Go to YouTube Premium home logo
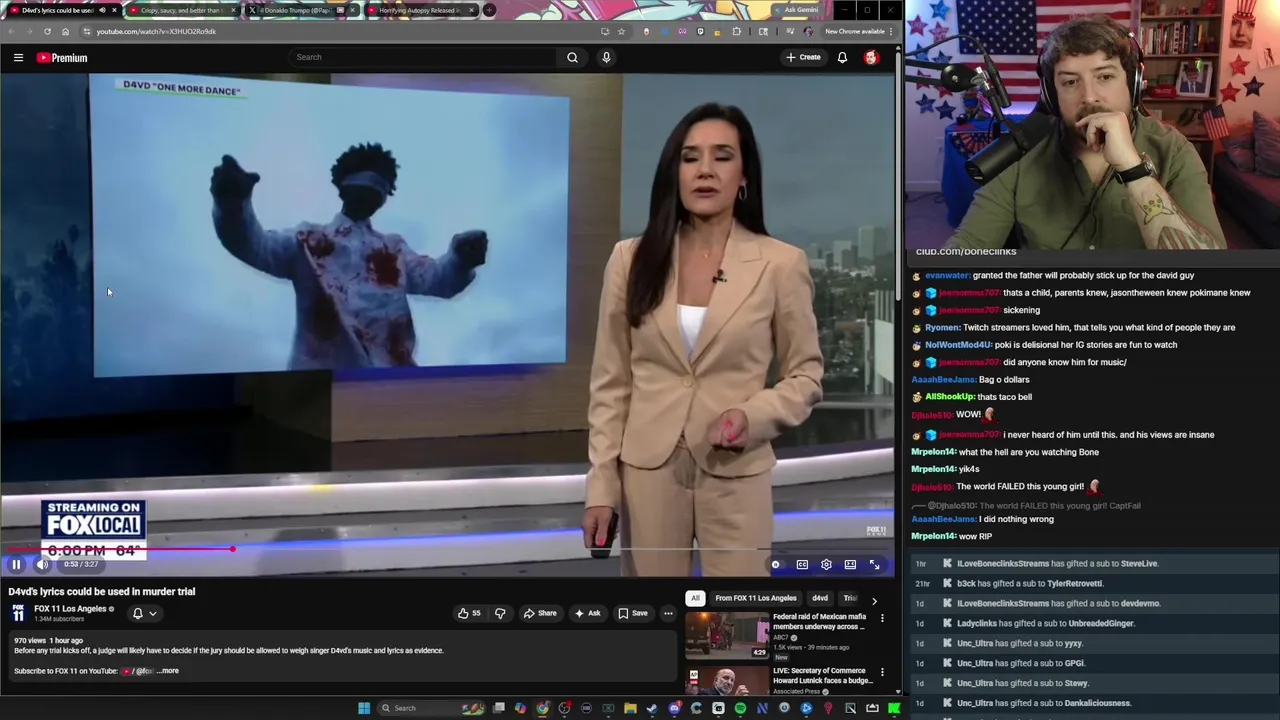The image size is (1280, 720). [x=62, y=58]
